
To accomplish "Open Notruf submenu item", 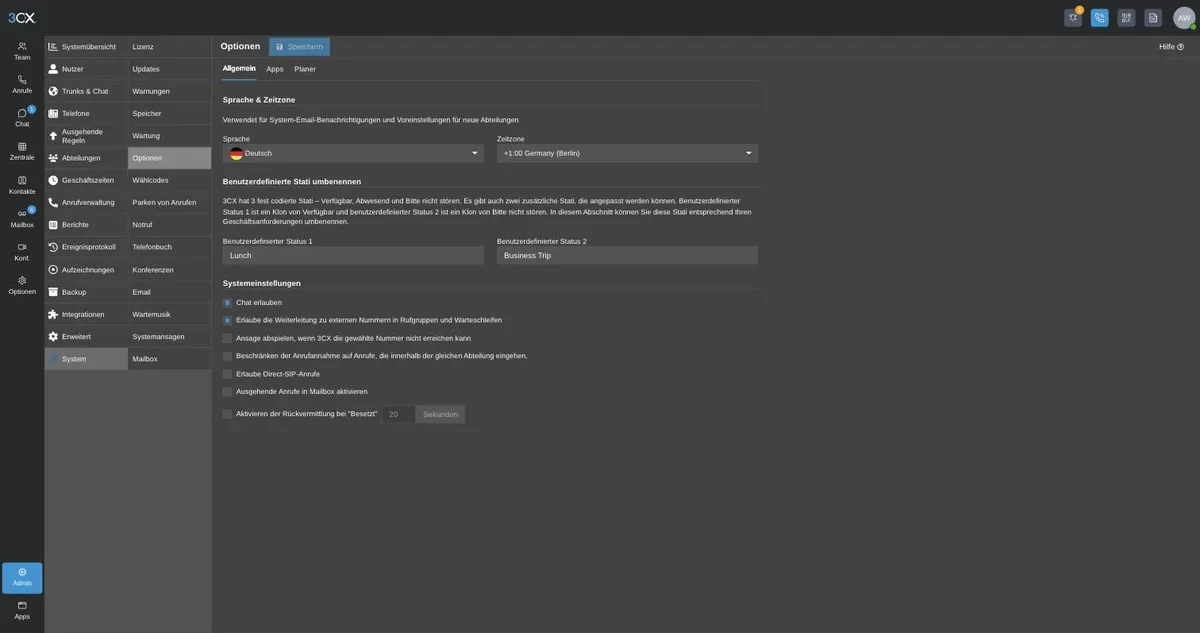I will 170,225.
